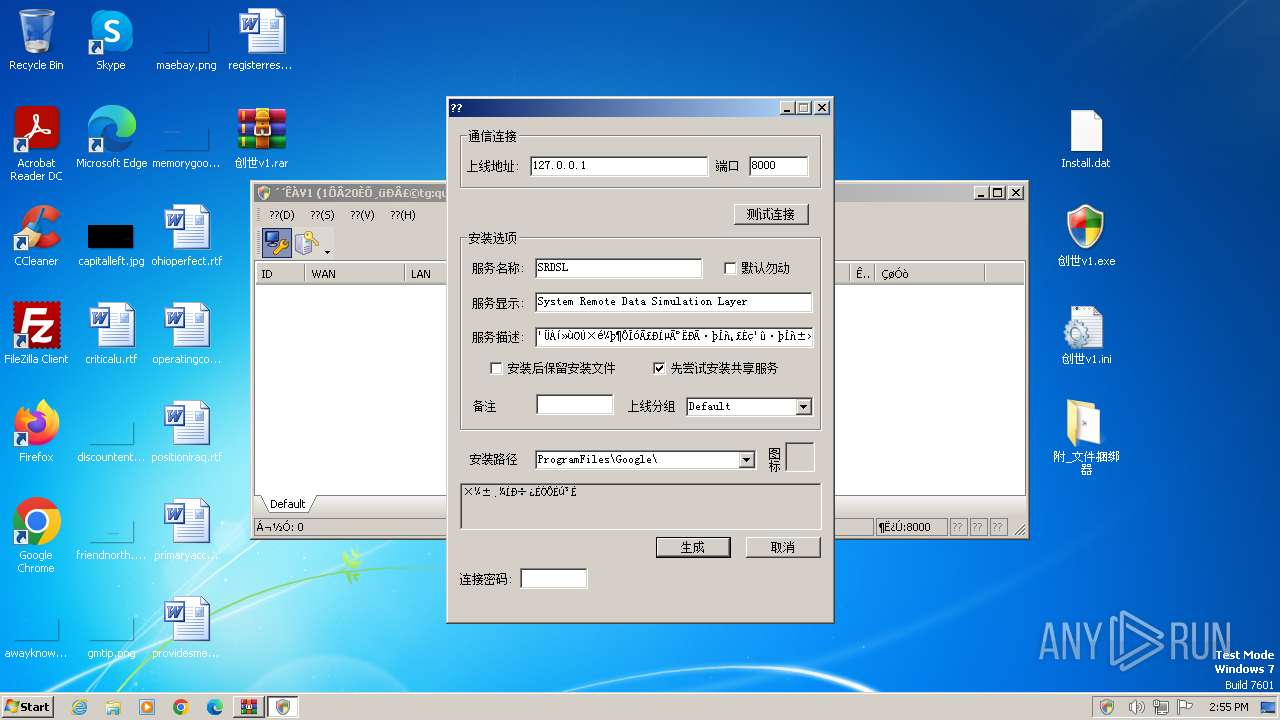Image resolution: width=1280 pixels, height=720 pixels.
Task: Open FileZilla Client shortcut
Action: (36, 334)
